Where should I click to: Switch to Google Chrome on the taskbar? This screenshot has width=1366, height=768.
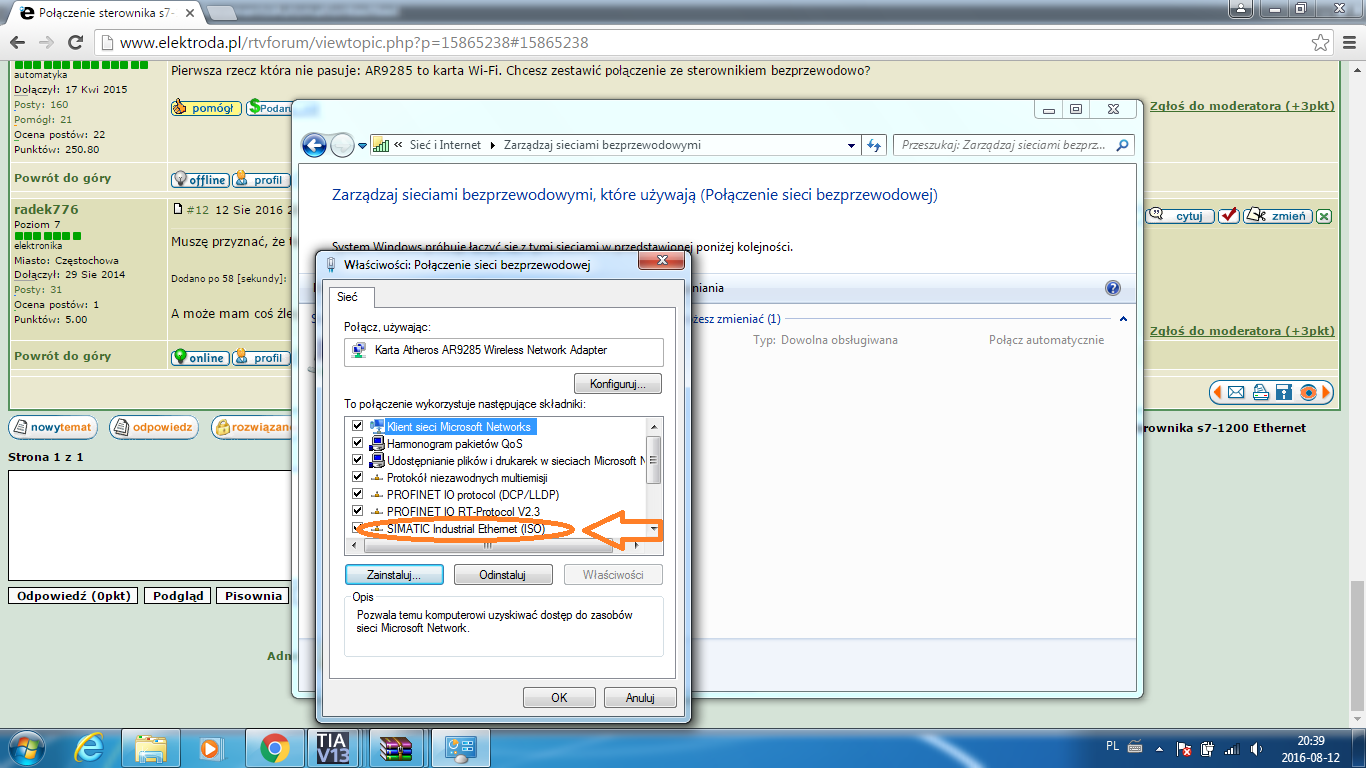tap(274, 747)
